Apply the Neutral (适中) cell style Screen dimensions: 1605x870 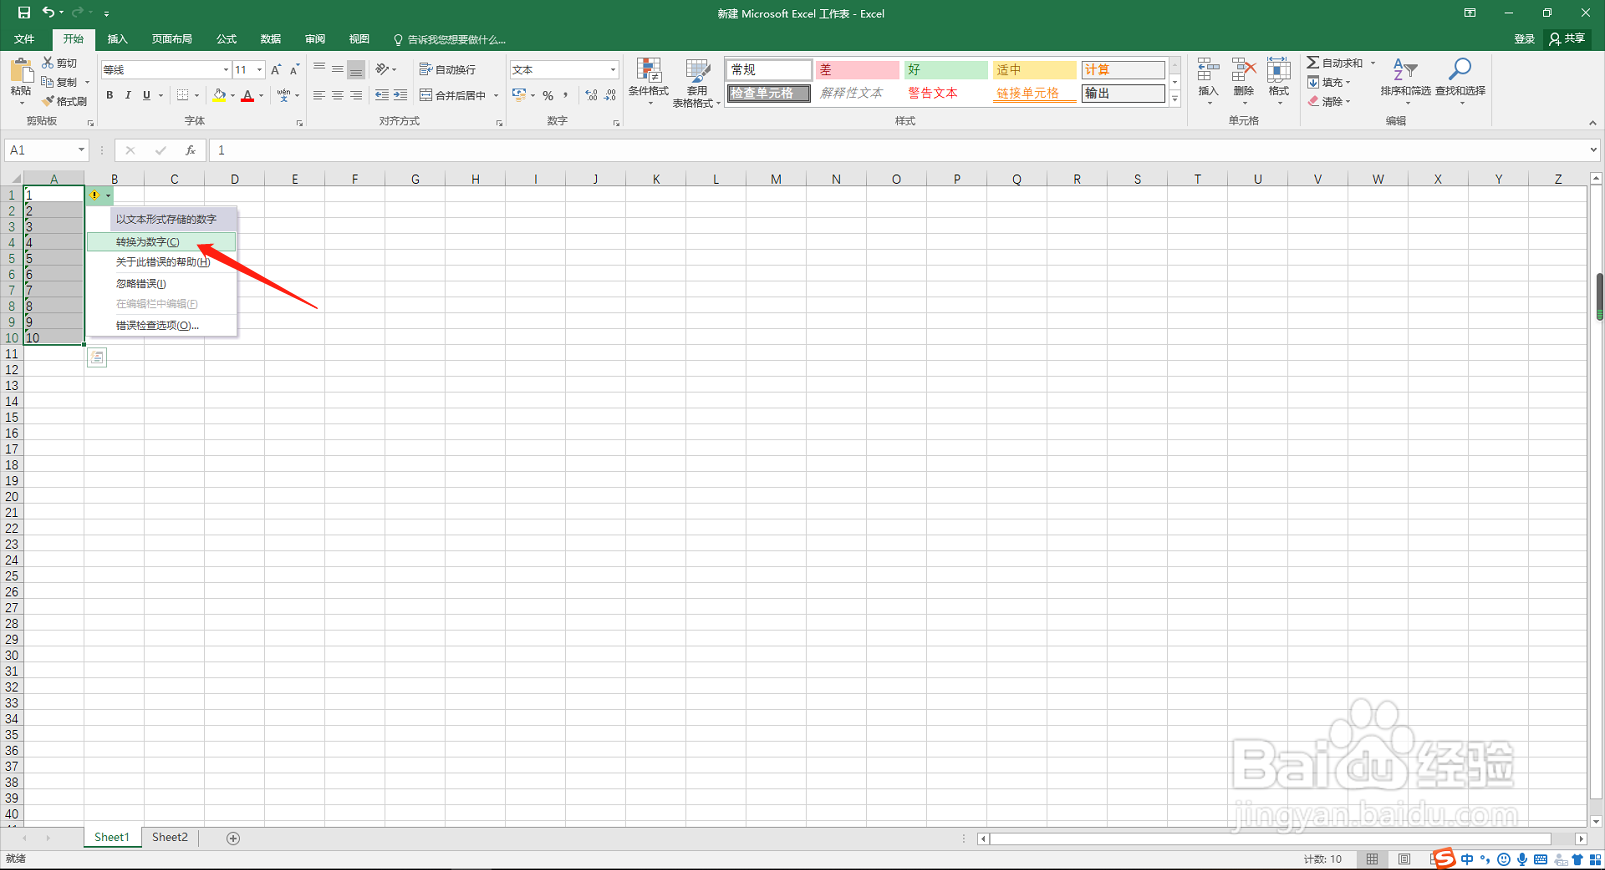[x=1033, y=70]
